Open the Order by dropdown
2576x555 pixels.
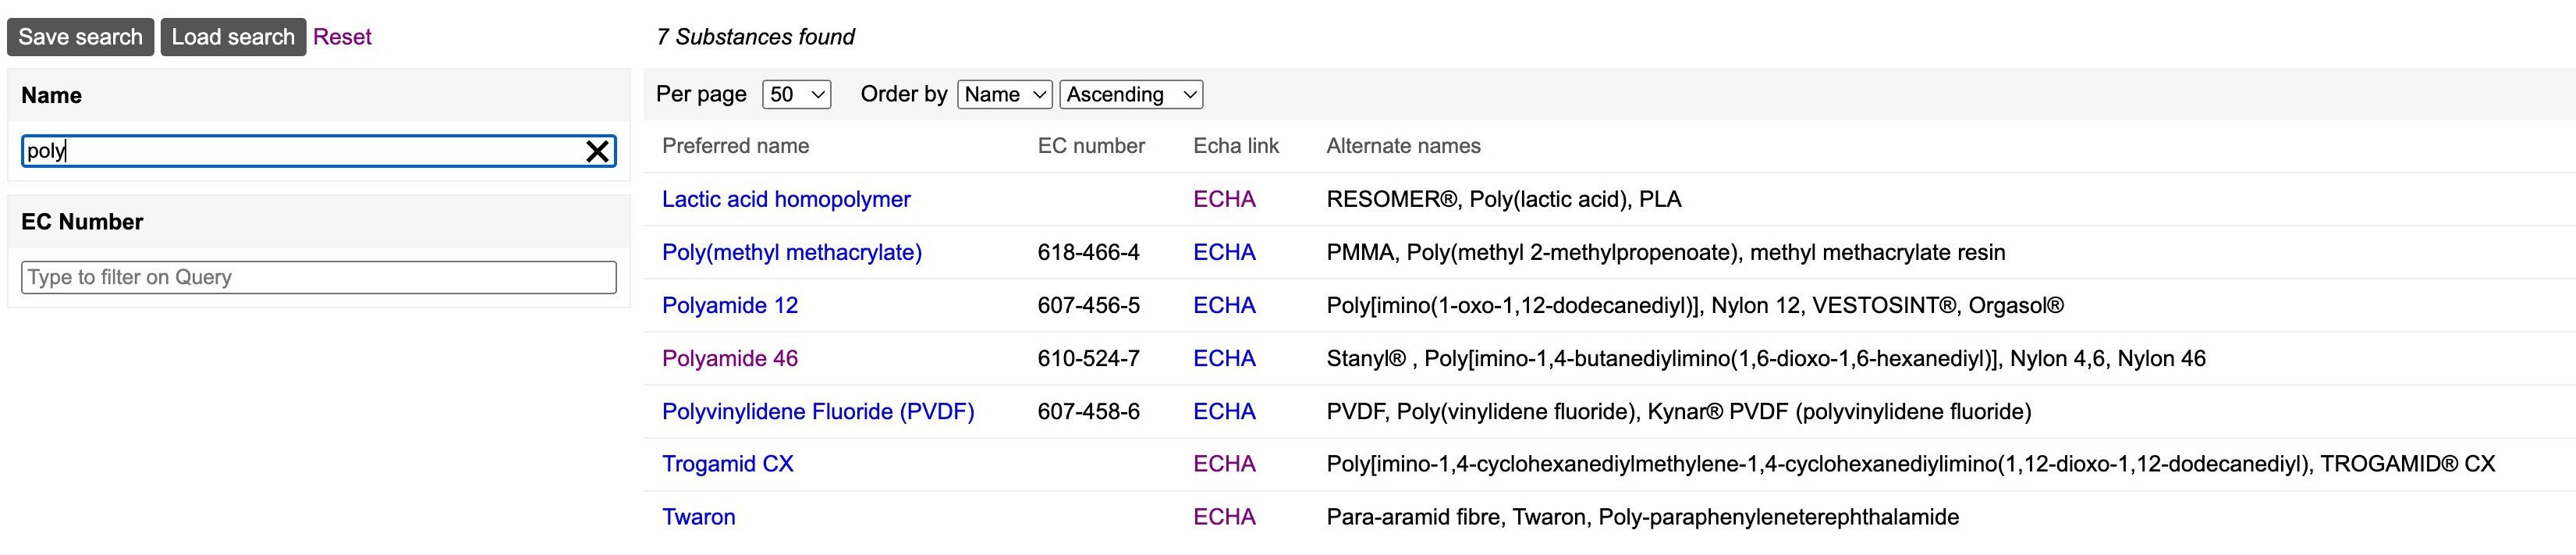[1004, 93]
